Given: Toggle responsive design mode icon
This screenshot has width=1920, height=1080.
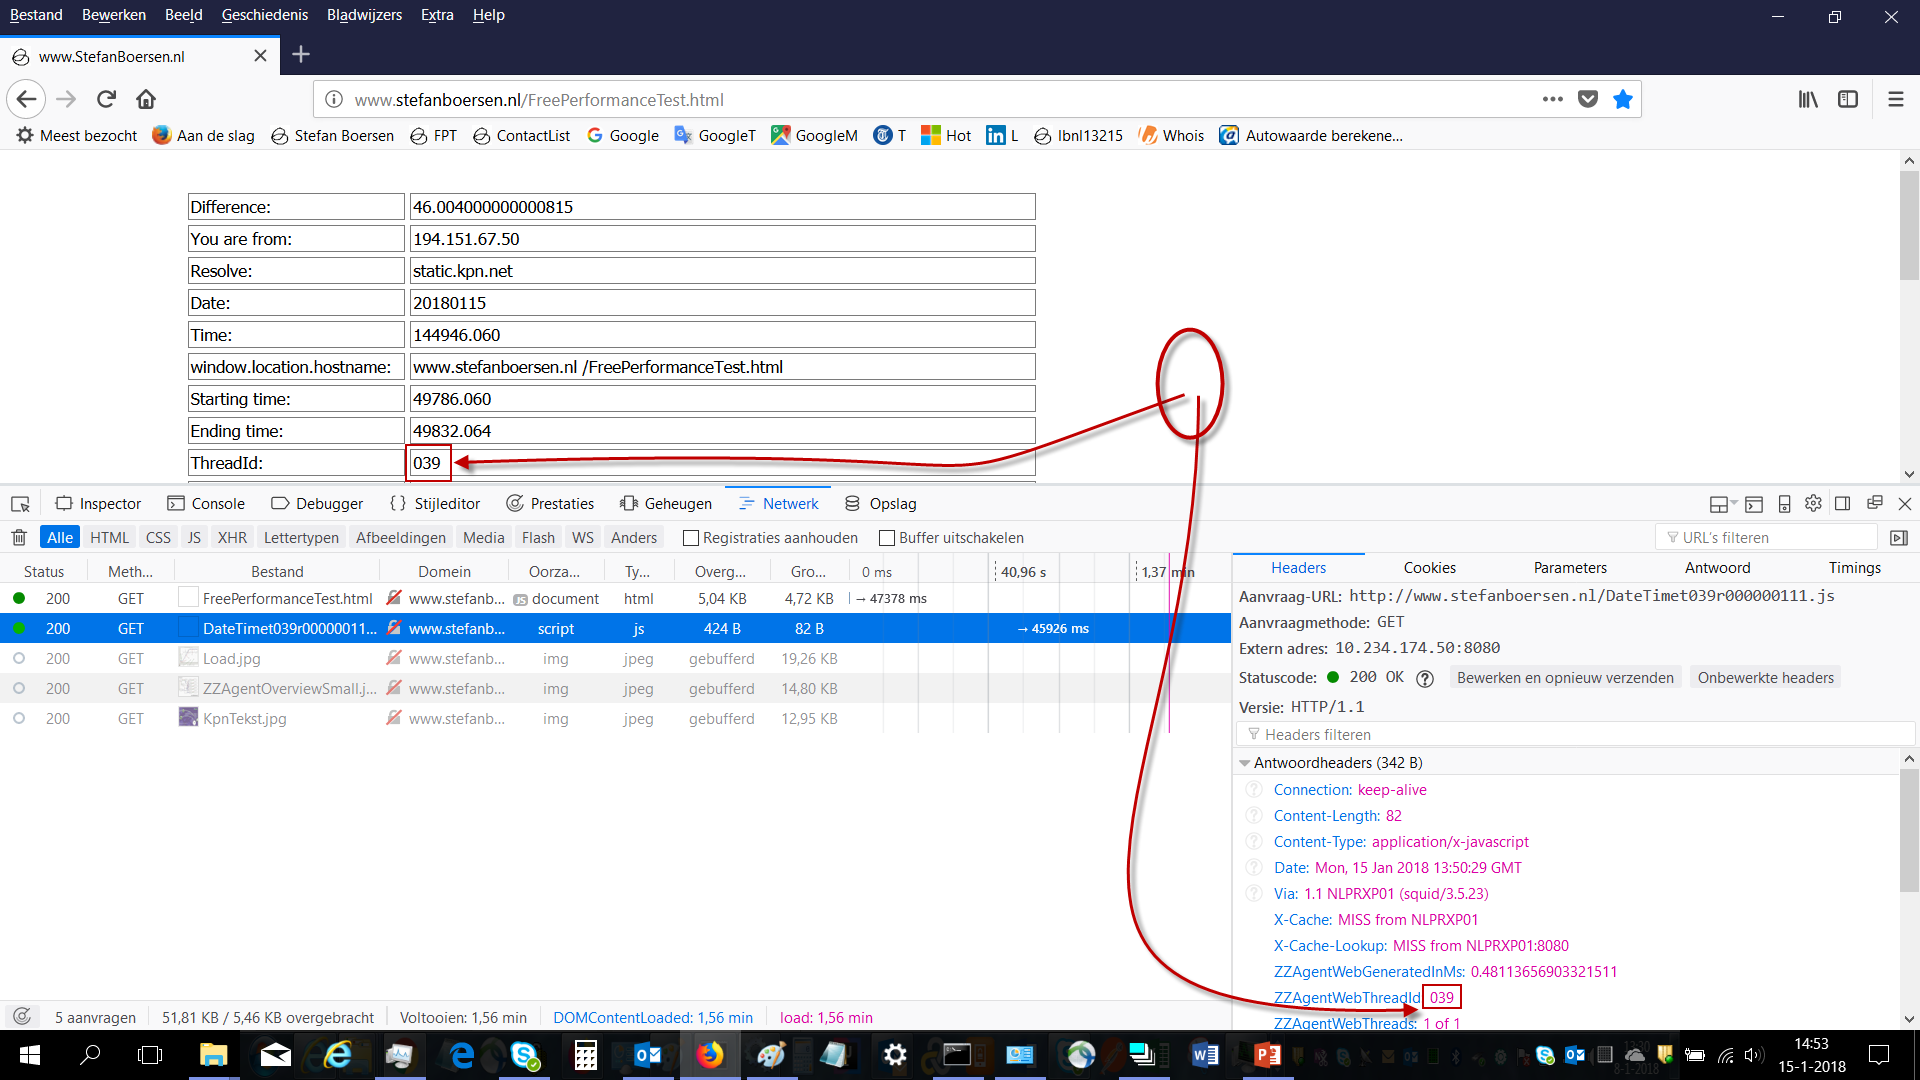Looking at the screenshot, I should point(1784,504).
